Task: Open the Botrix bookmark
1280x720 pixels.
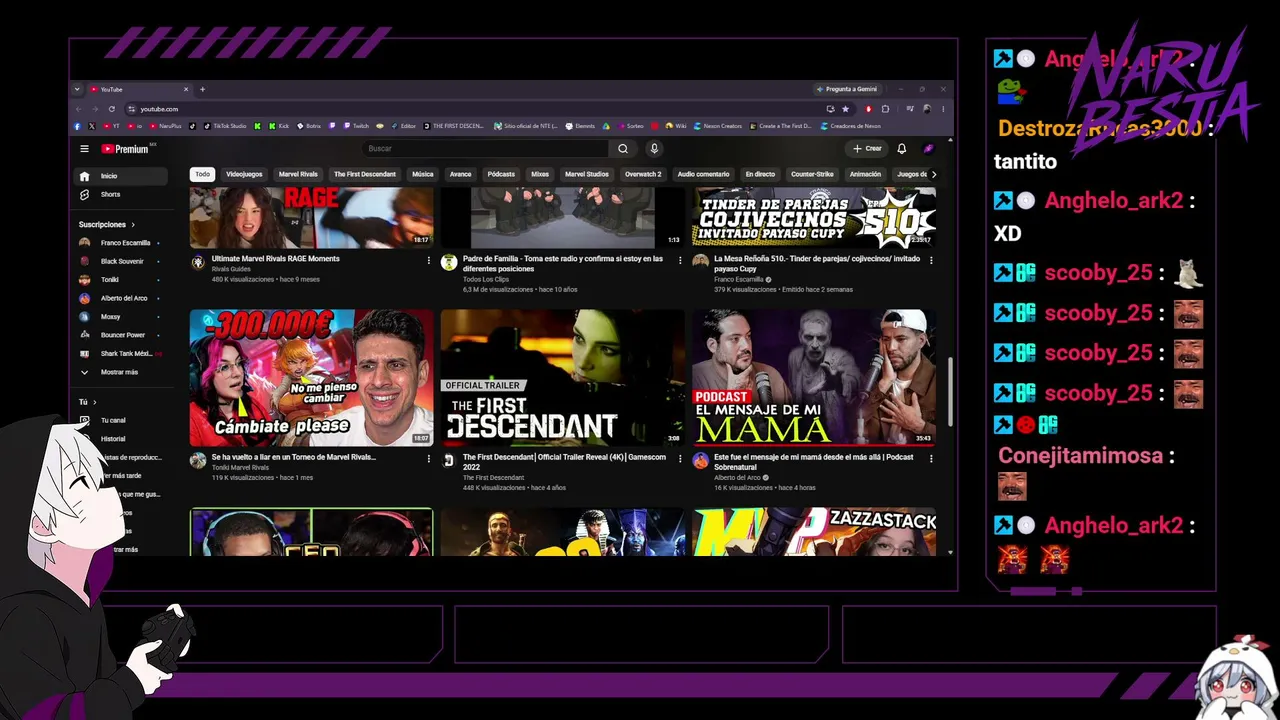Action: pos(308,126)
